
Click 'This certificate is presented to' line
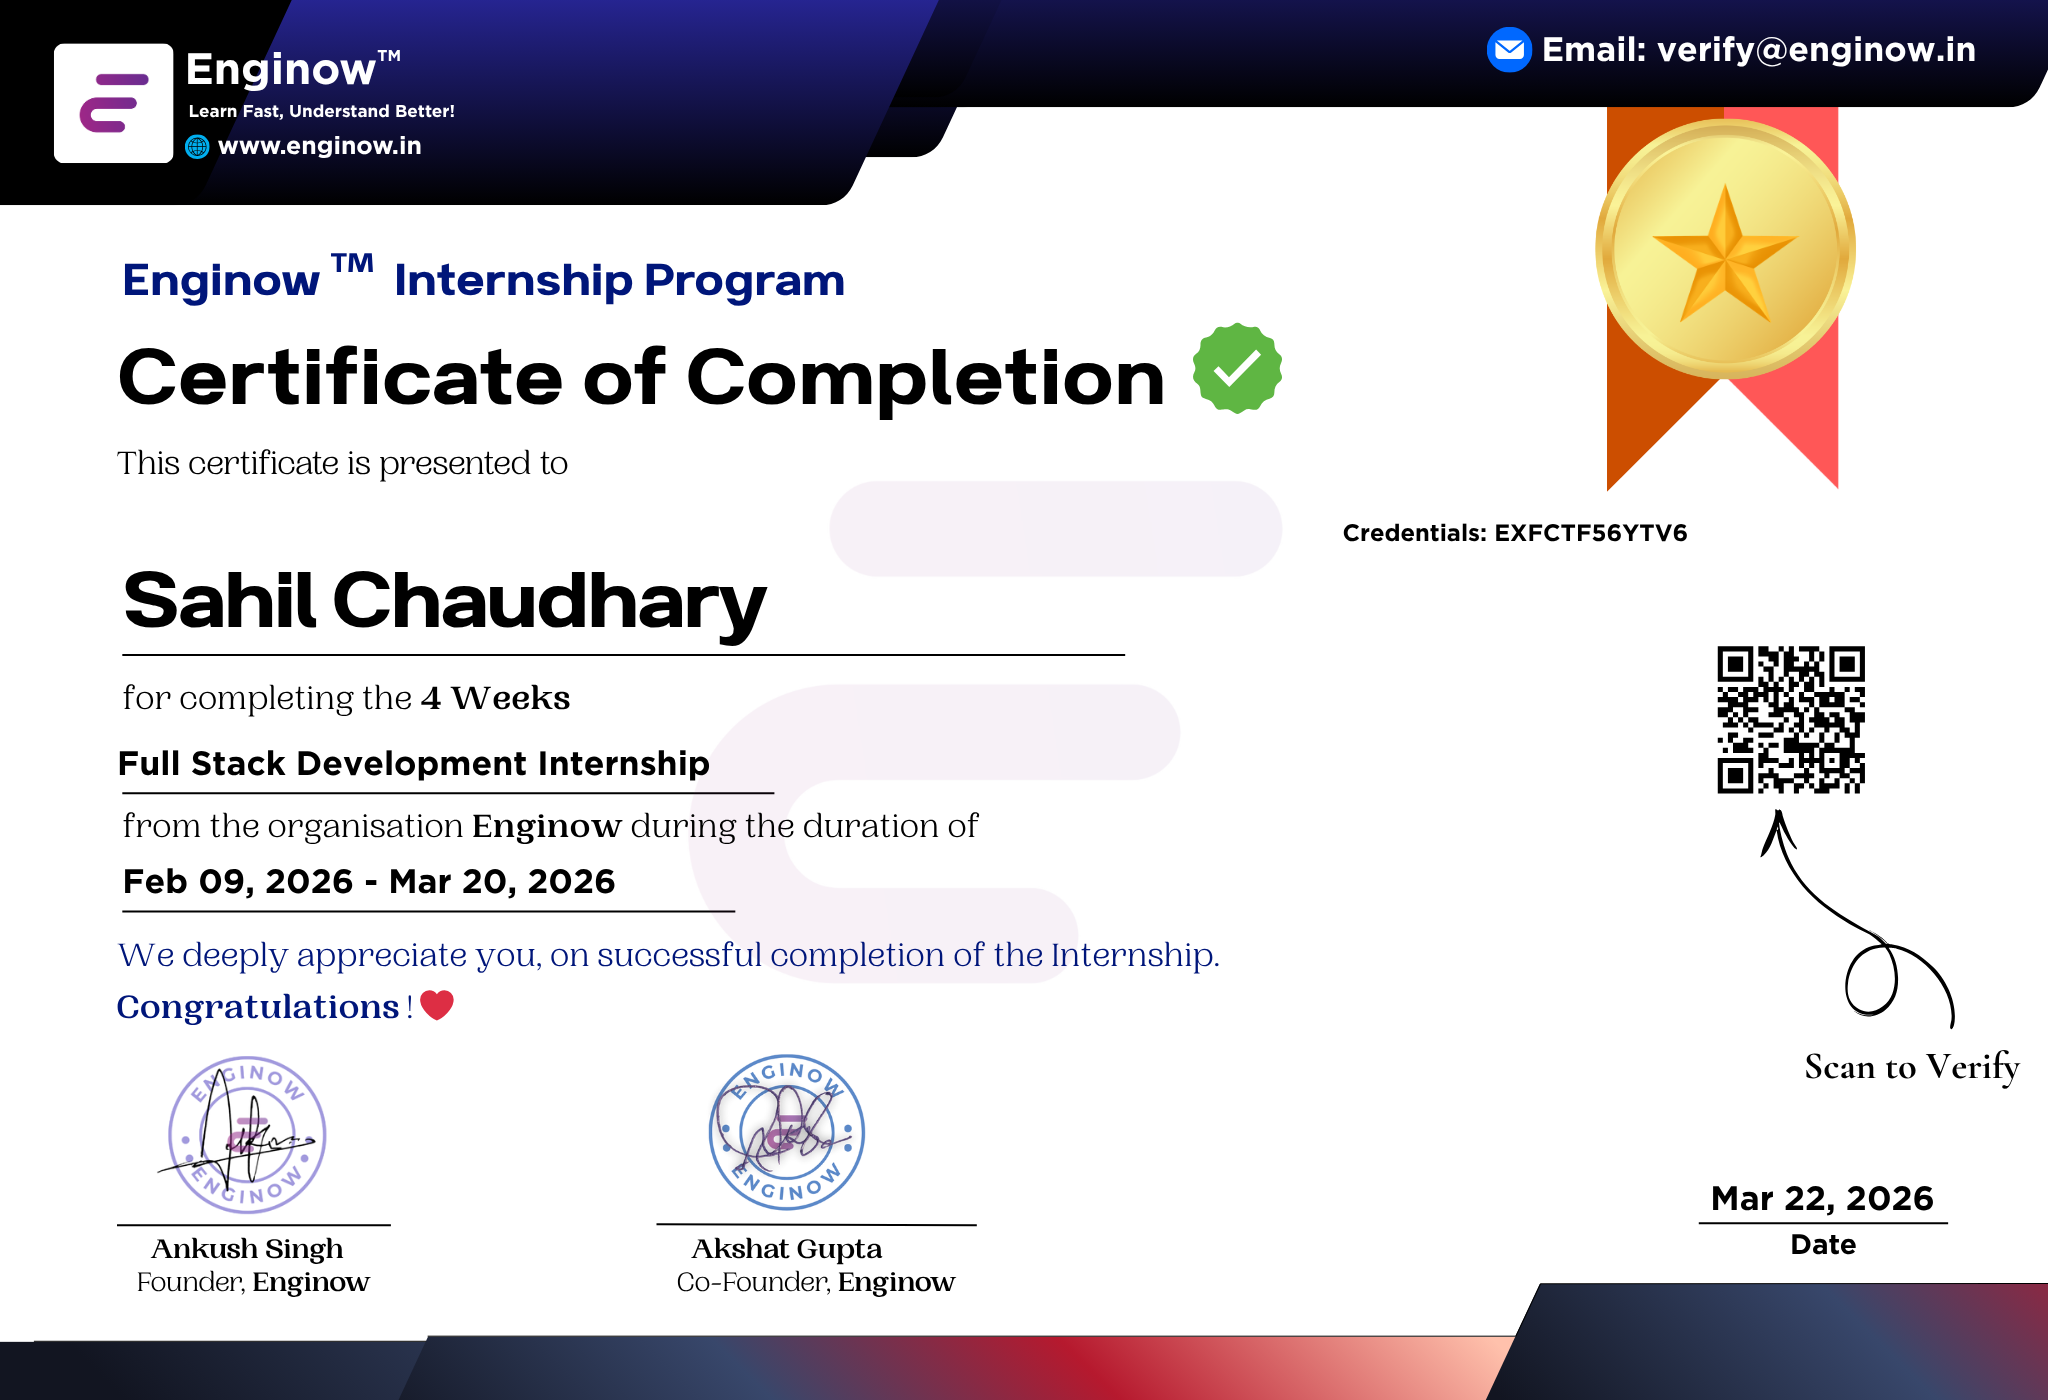click(x=342, y=463)
